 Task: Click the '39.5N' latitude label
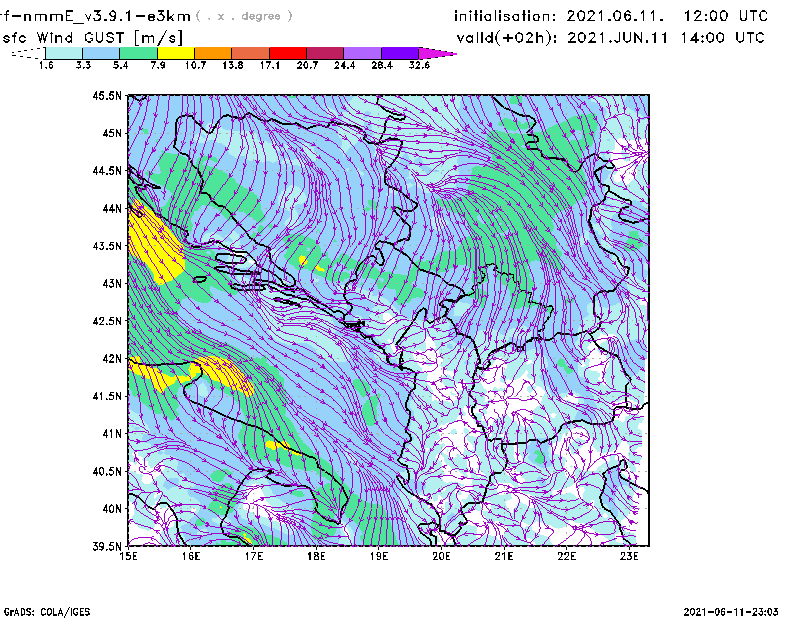coord(107,547)
